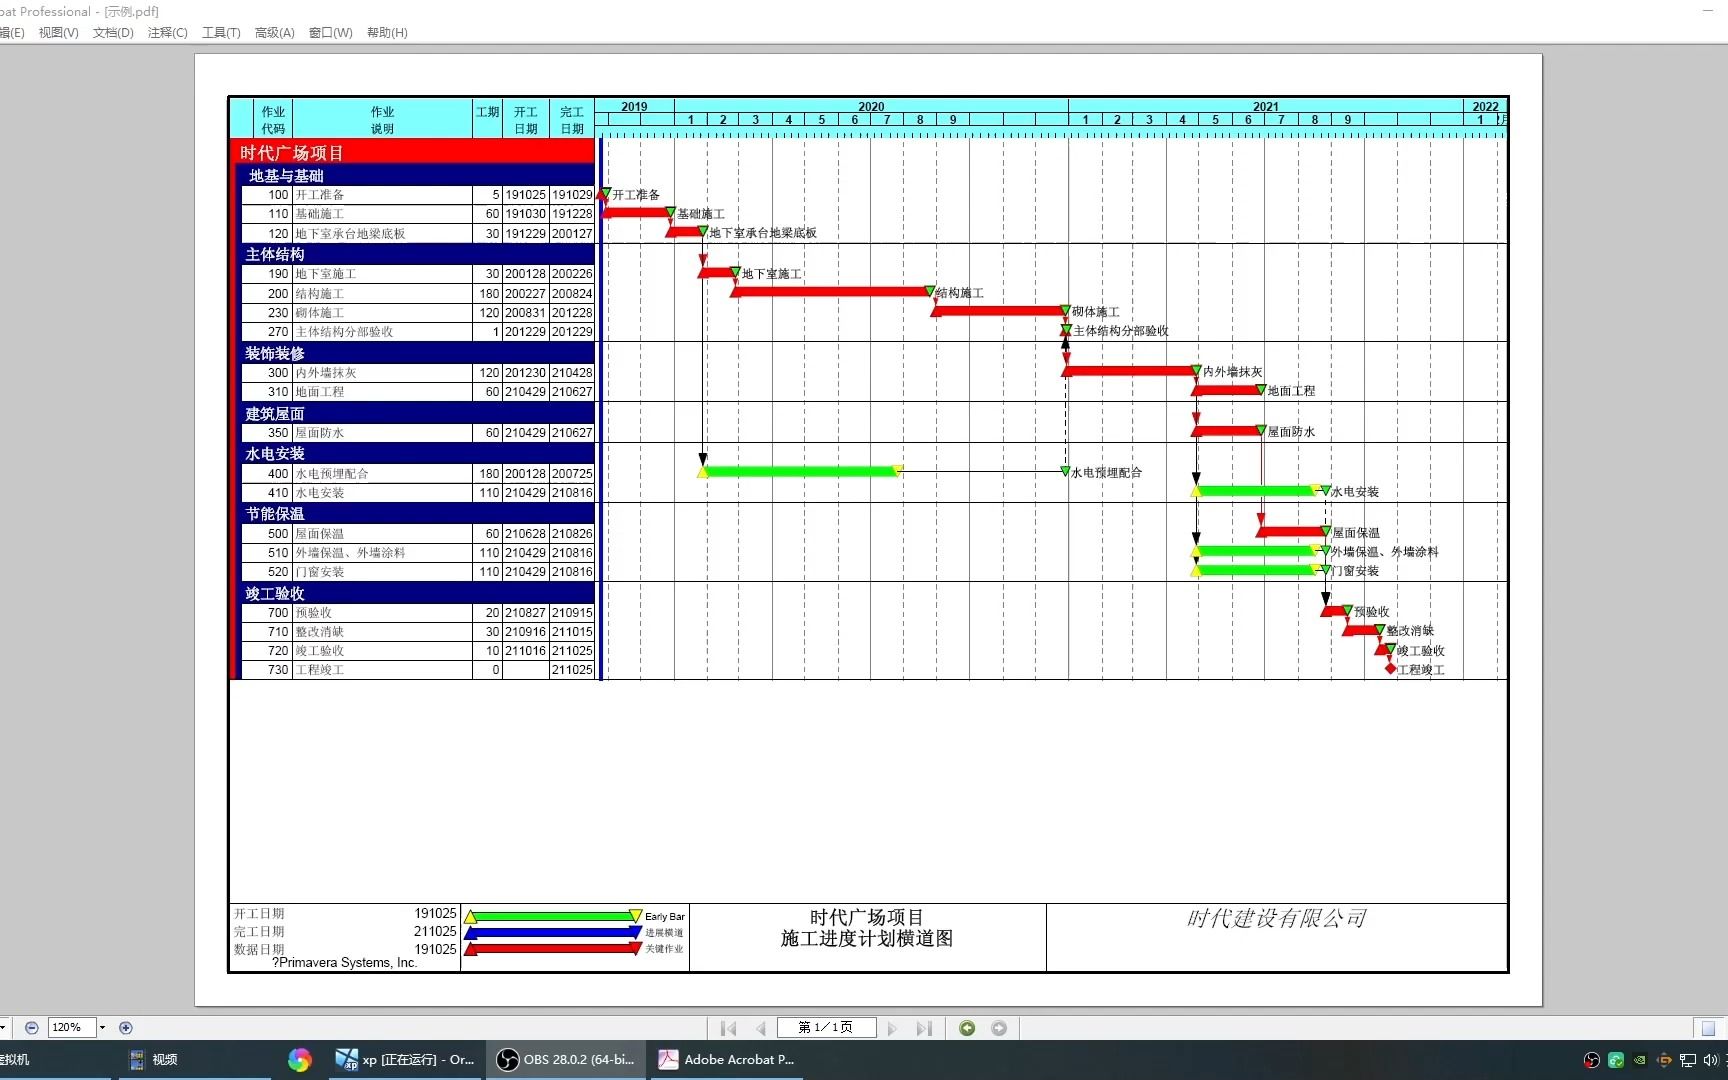Viewport: 1728px width, 1080px height.
Task: Open the 120% zoom level dropdown arrow
Action: [102, 1027]
